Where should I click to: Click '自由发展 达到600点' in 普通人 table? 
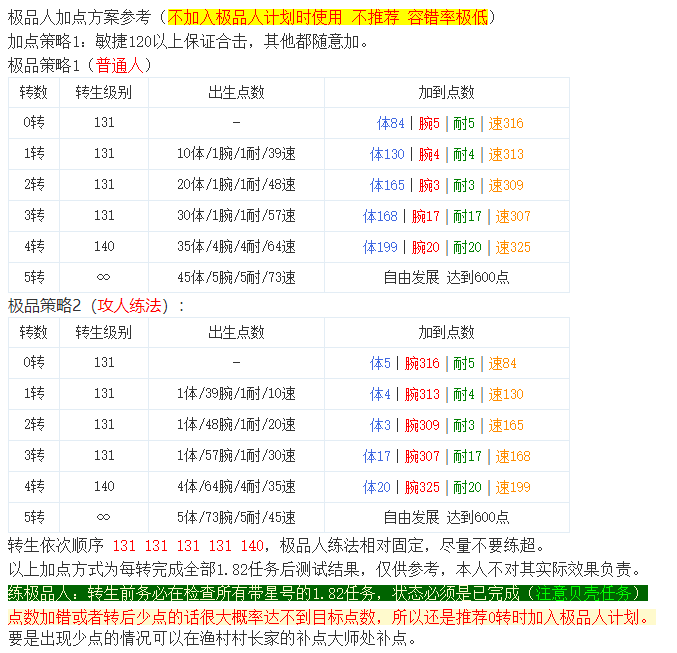446,277
